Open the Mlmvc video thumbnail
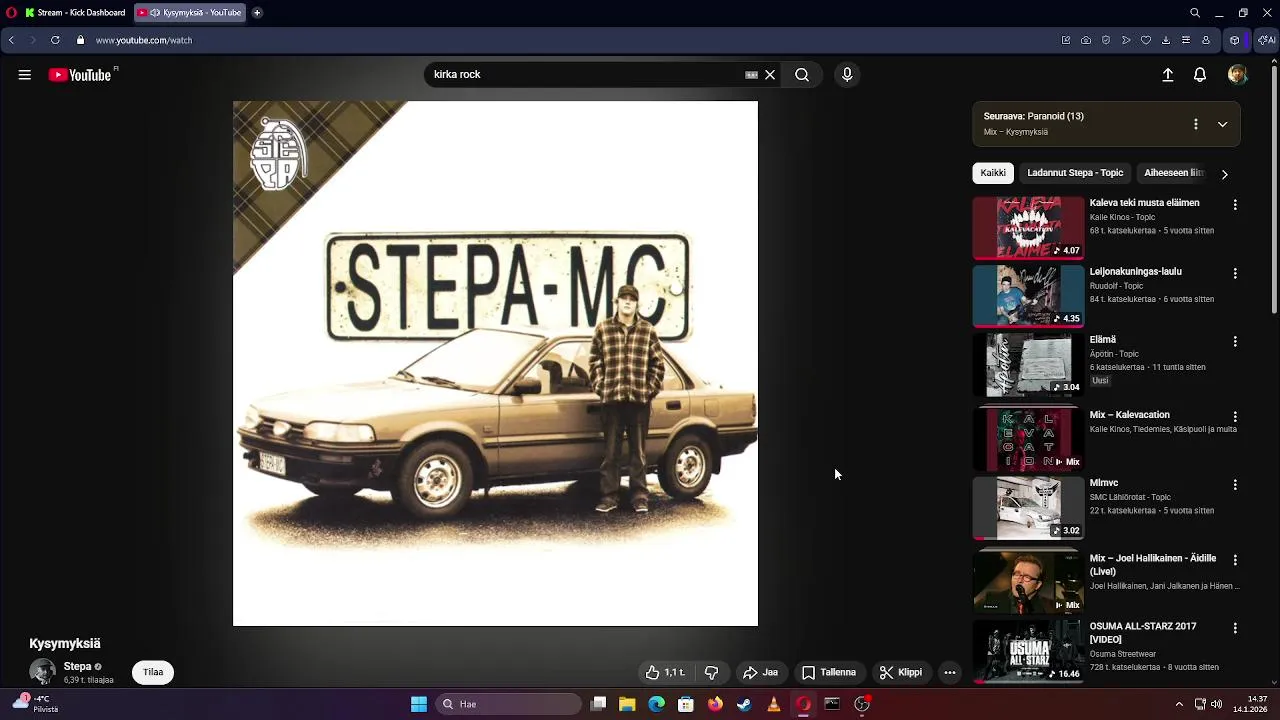 1028,508
